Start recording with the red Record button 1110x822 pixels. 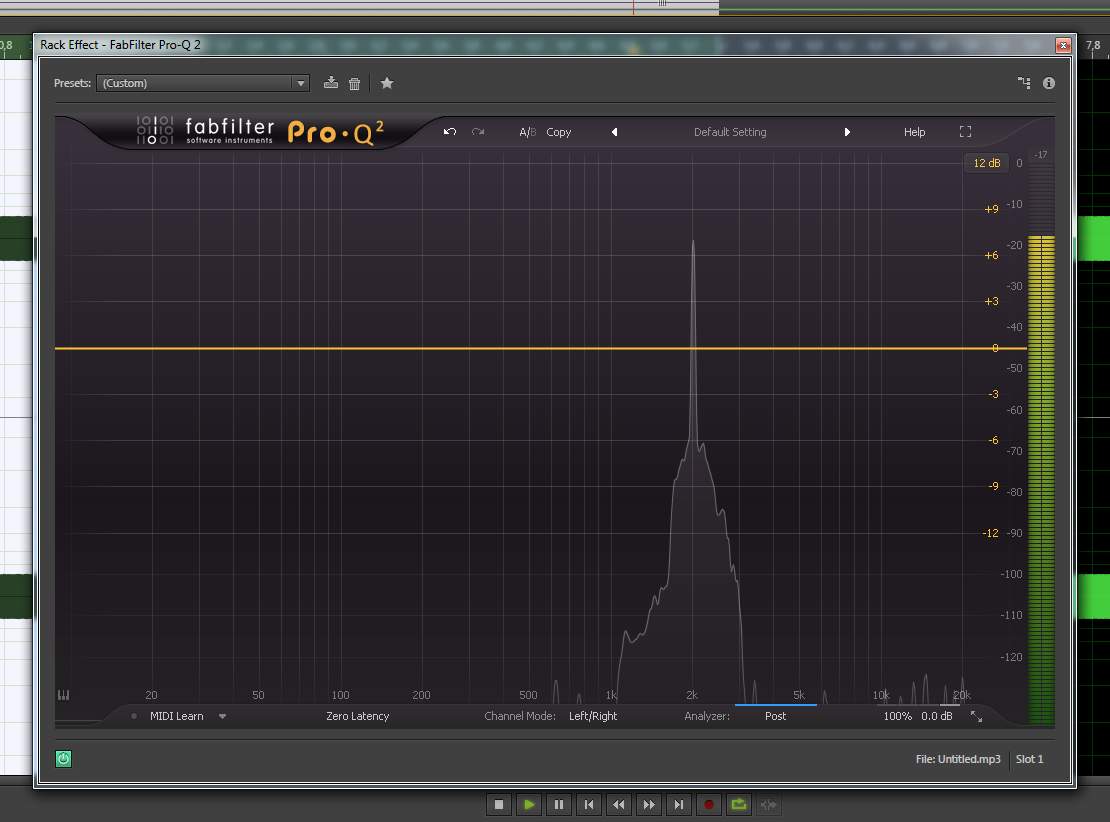[x=709, y=804]
